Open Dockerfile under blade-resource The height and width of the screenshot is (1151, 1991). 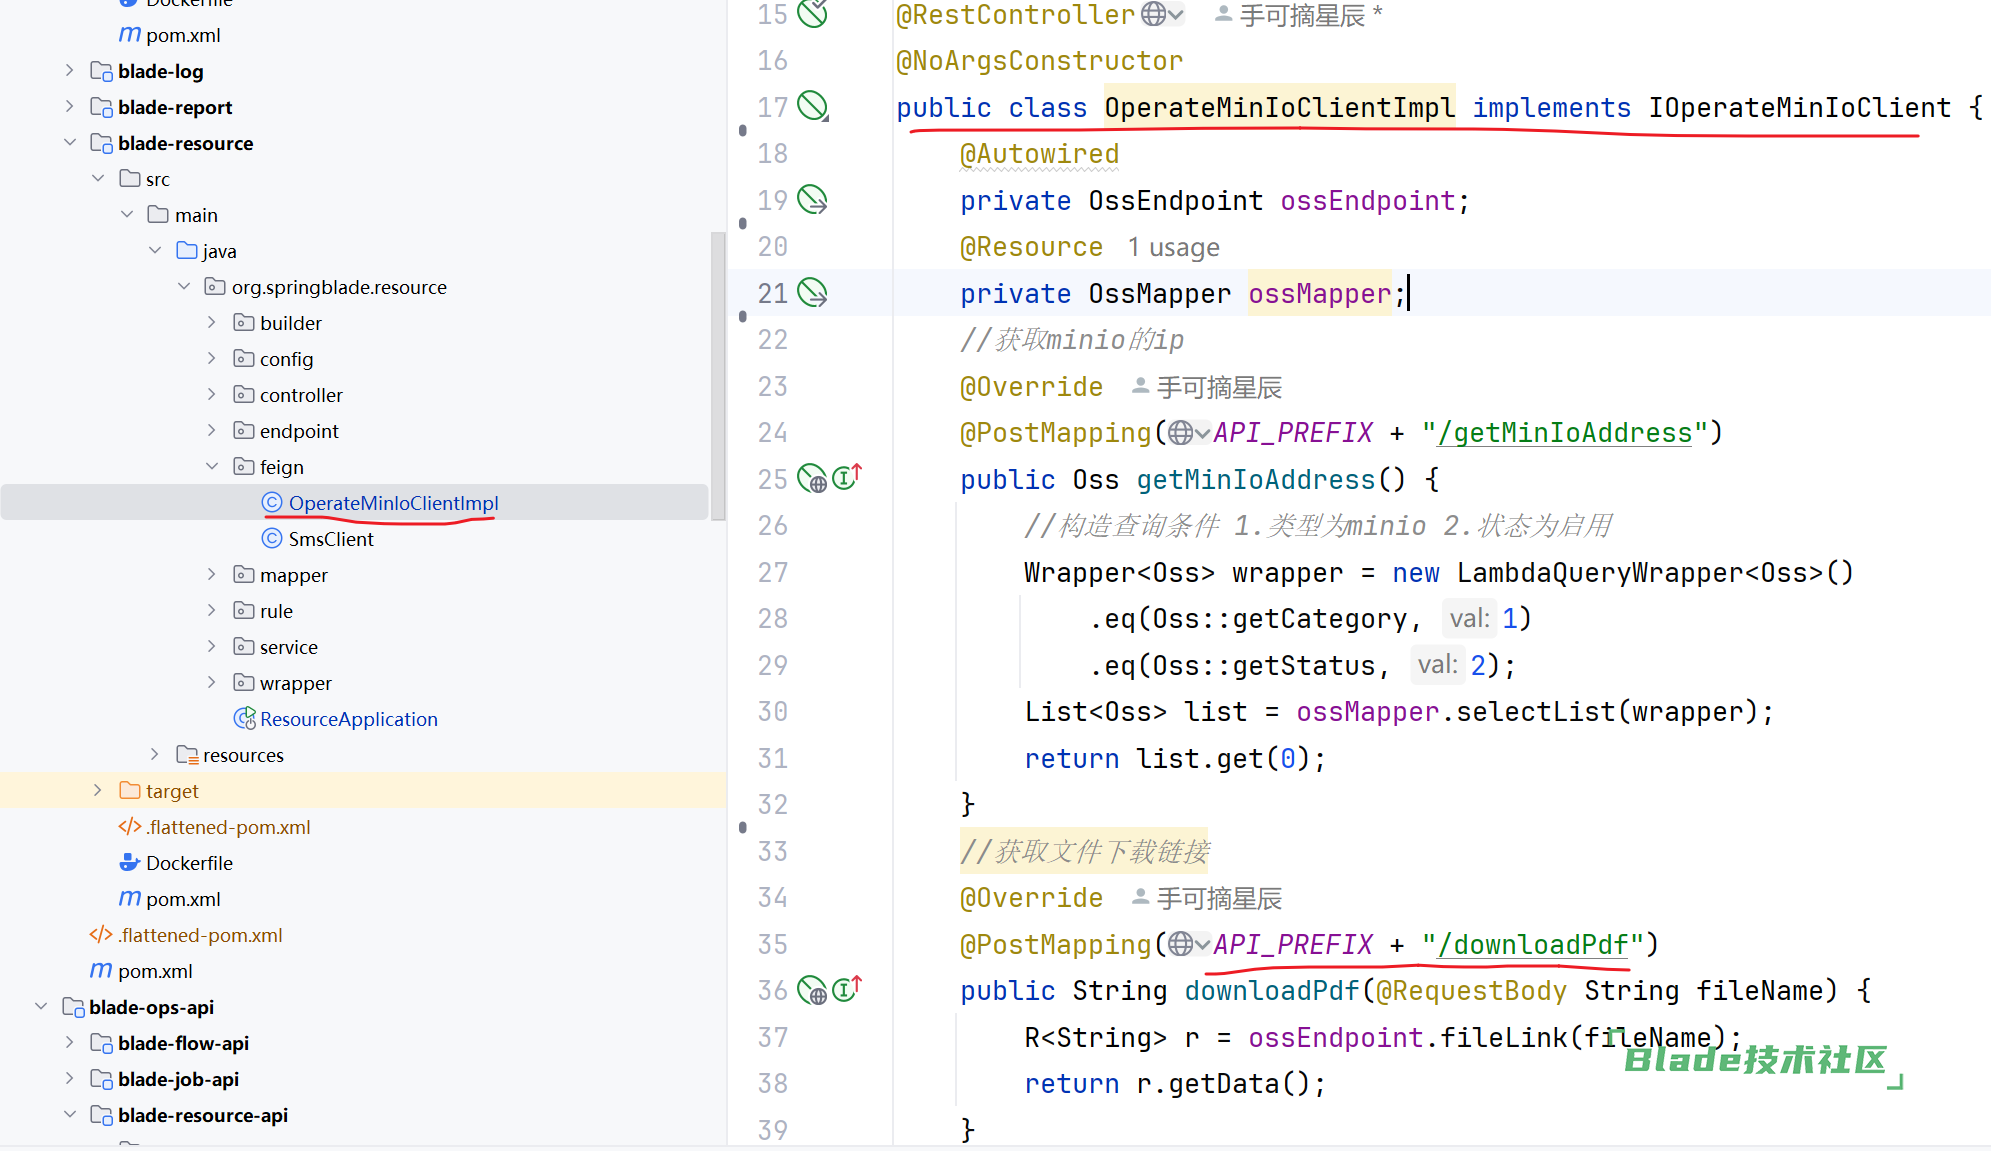coord(189,863)
